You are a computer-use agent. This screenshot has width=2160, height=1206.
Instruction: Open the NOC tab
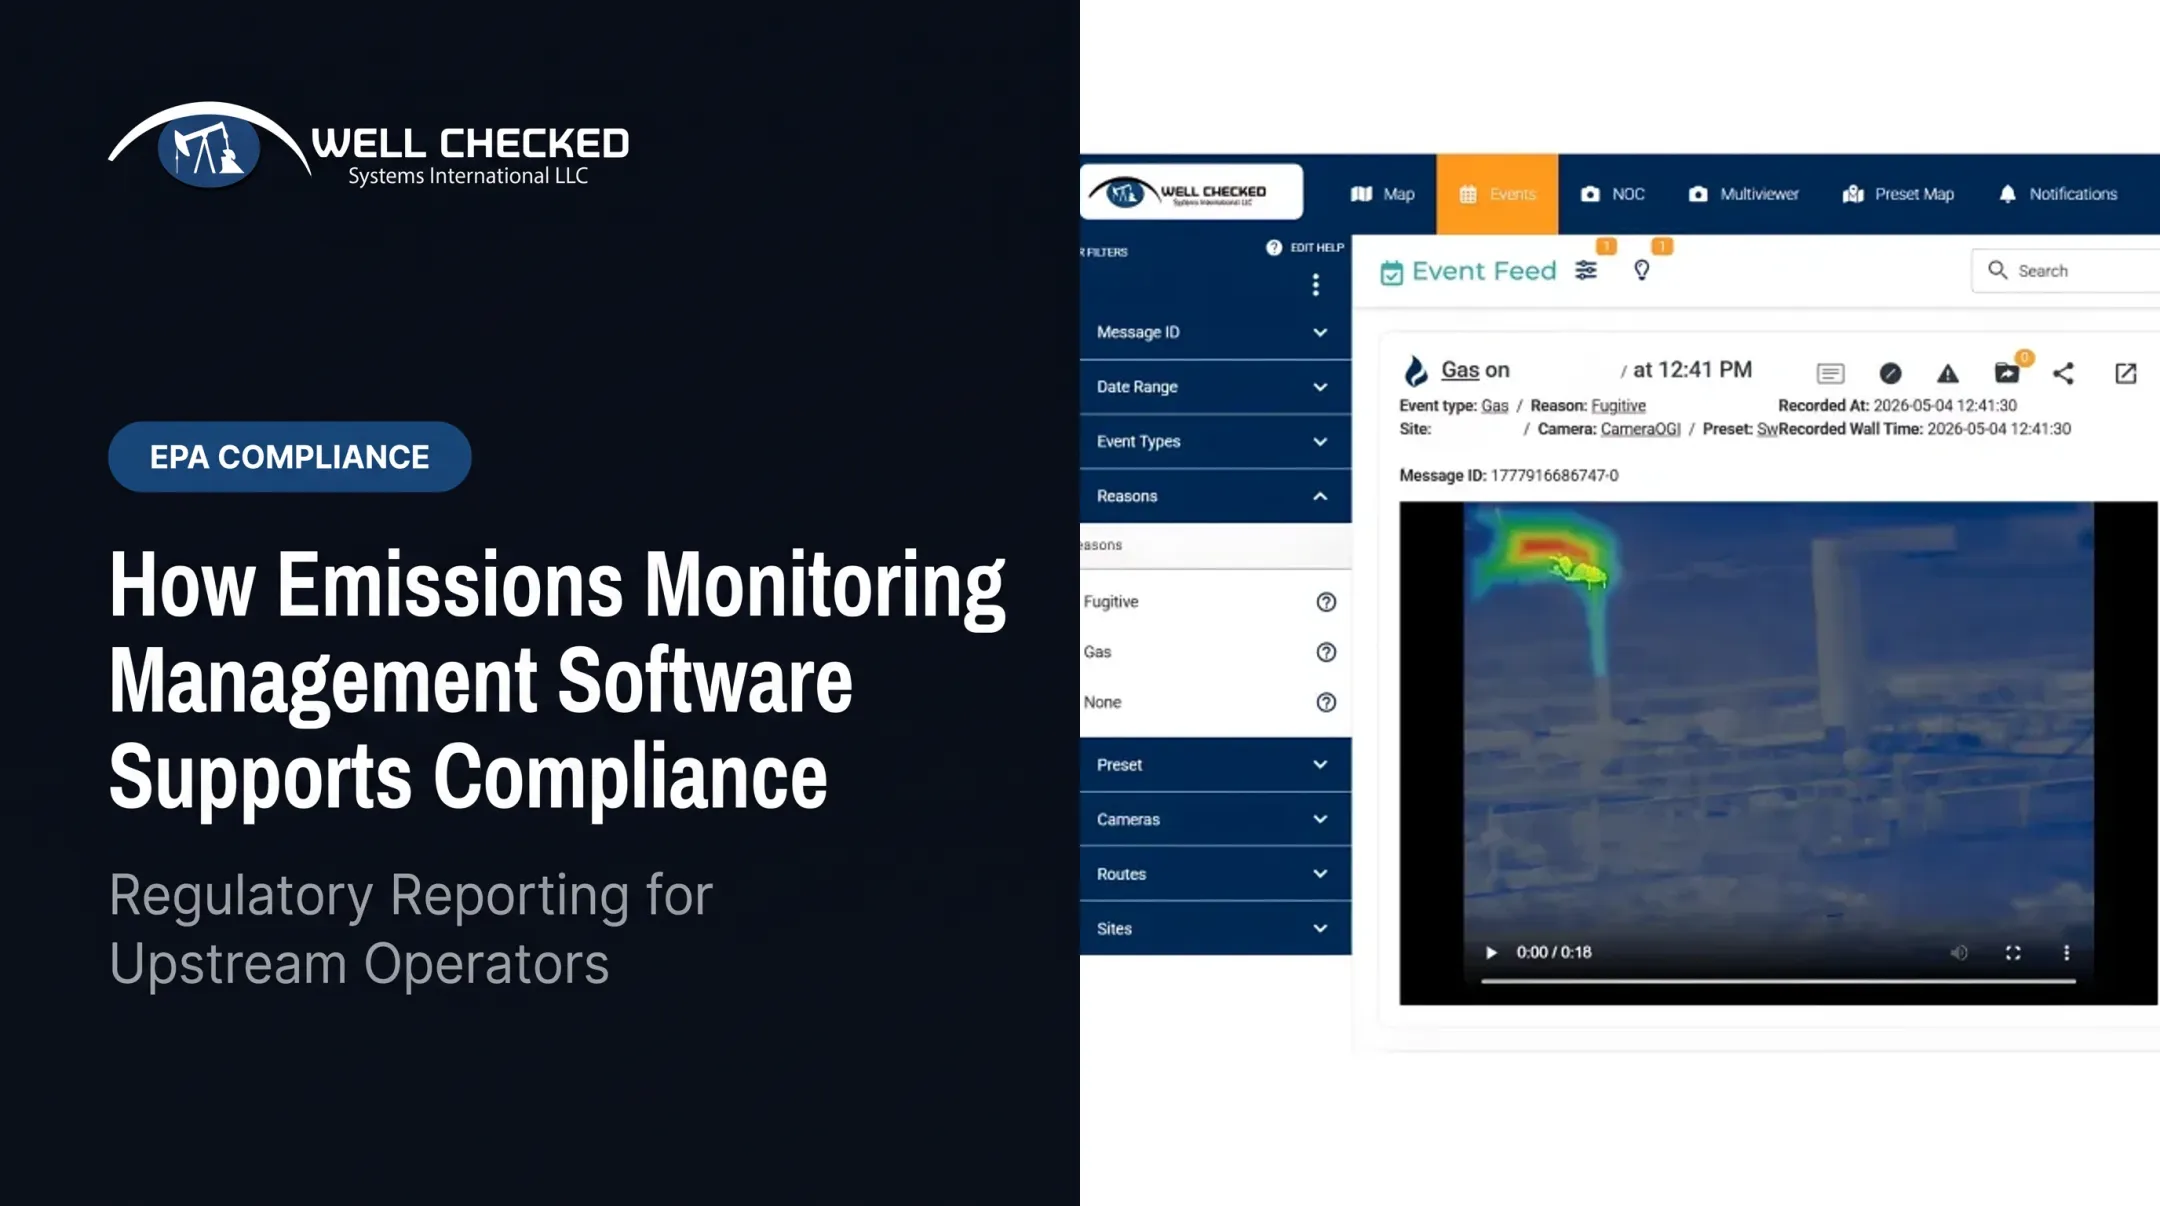coord(1612,194)
